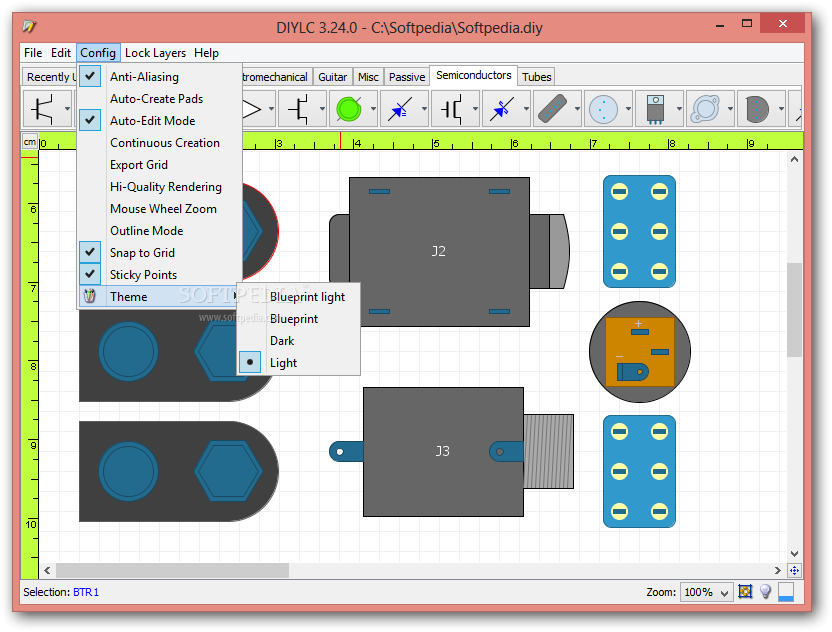Disable Anti-Aliasing option

159,76
